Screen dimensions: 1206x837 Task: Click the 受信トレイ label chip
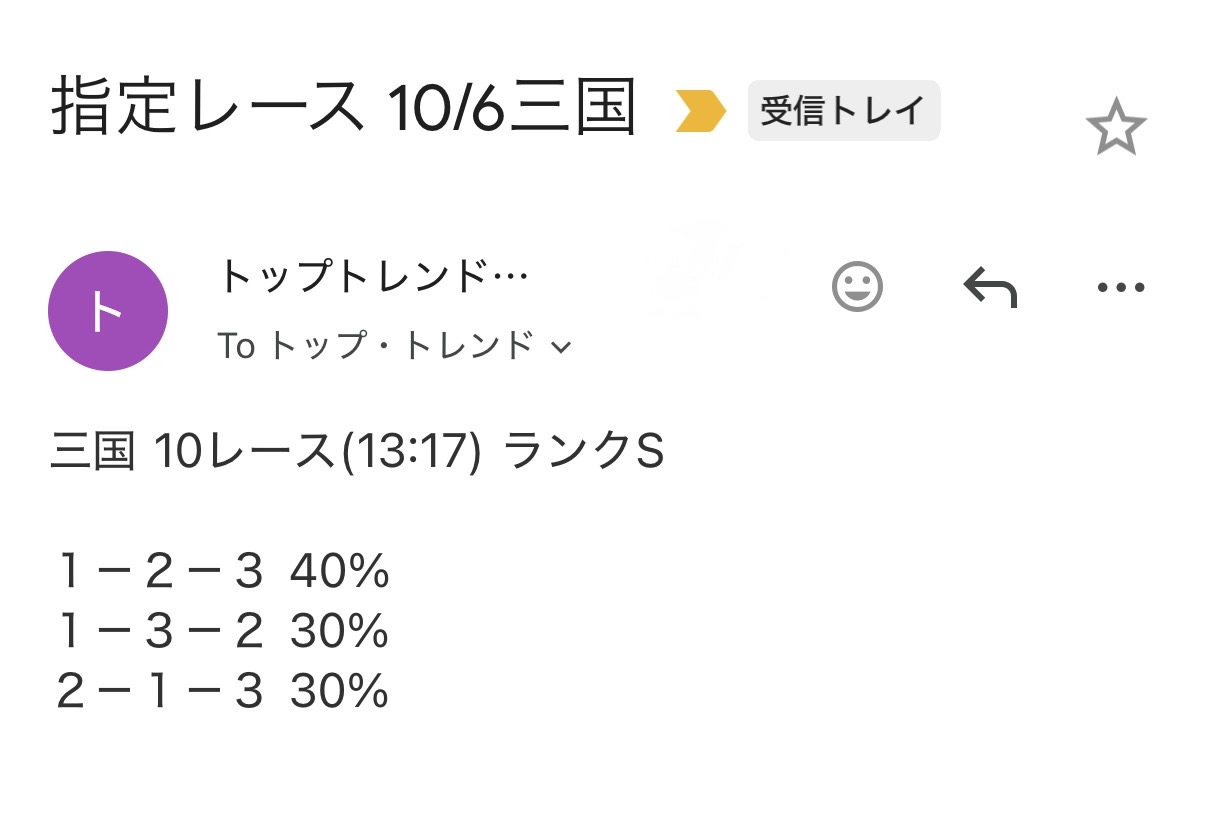pos(843,111)
